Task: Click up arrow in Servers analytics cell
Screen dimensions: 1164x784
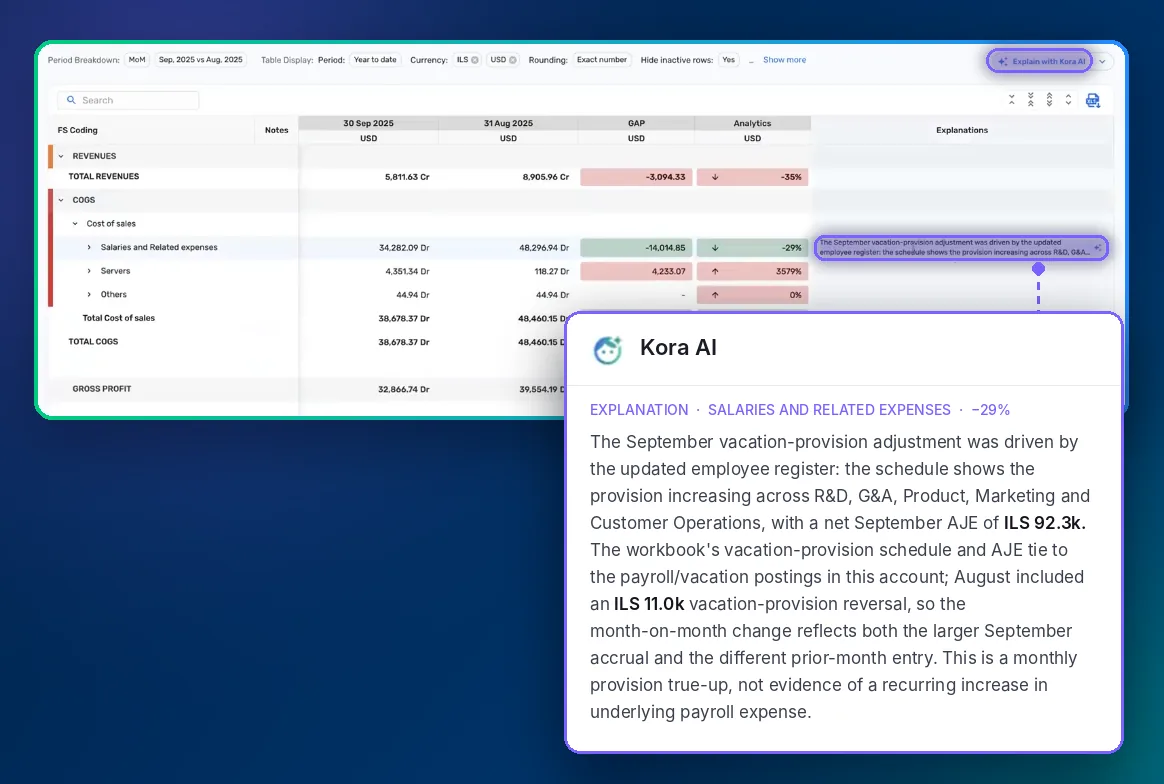Action: click(715, 272)
